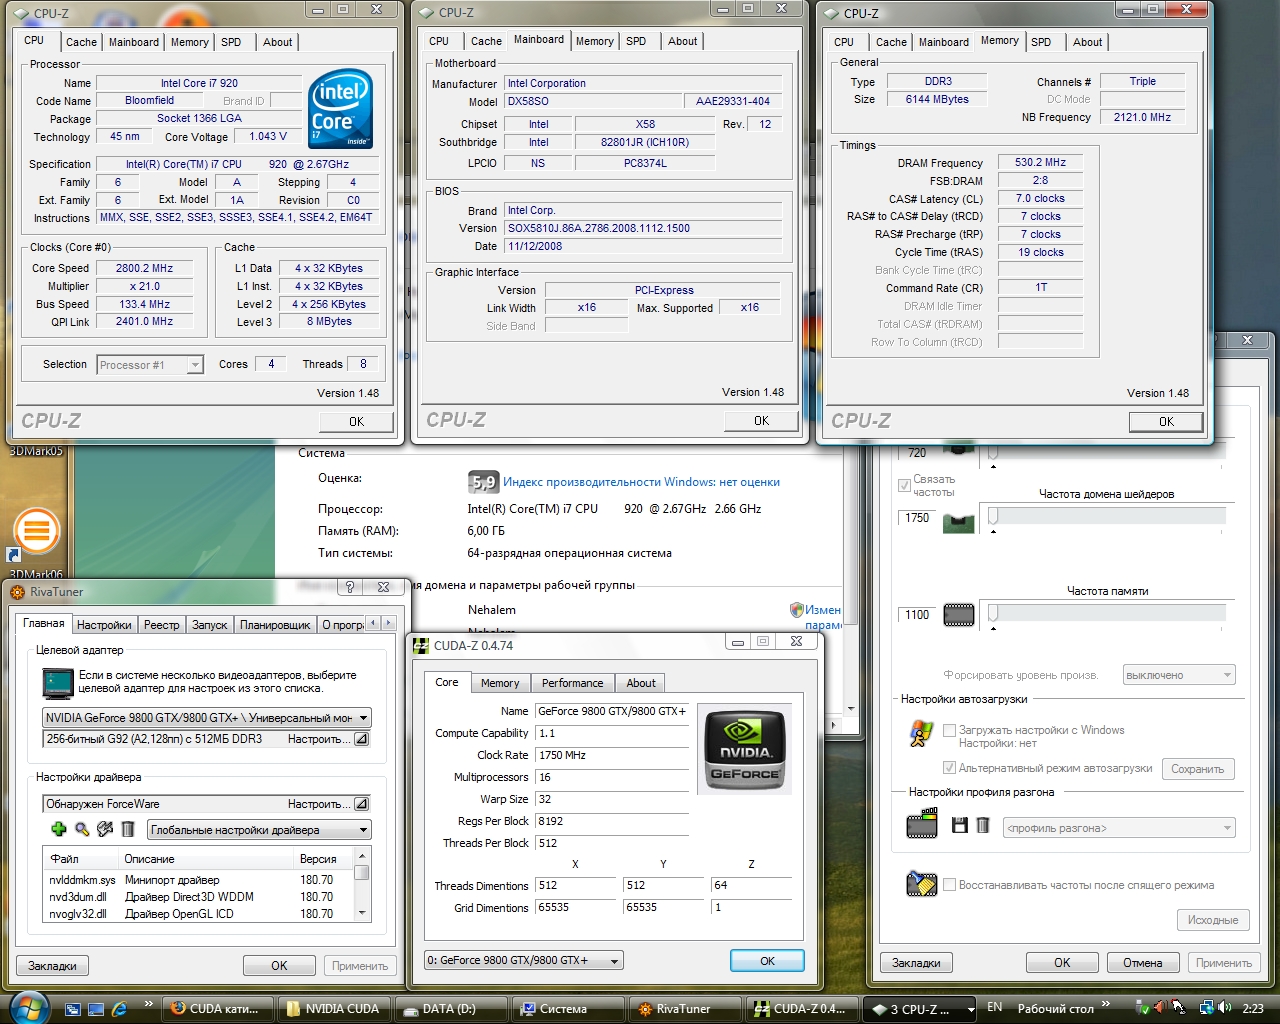This screenshot has height=1024, width=1280.
Task: Click Закладки button in RivaTuner main window
Action: [x=52, y=966]
